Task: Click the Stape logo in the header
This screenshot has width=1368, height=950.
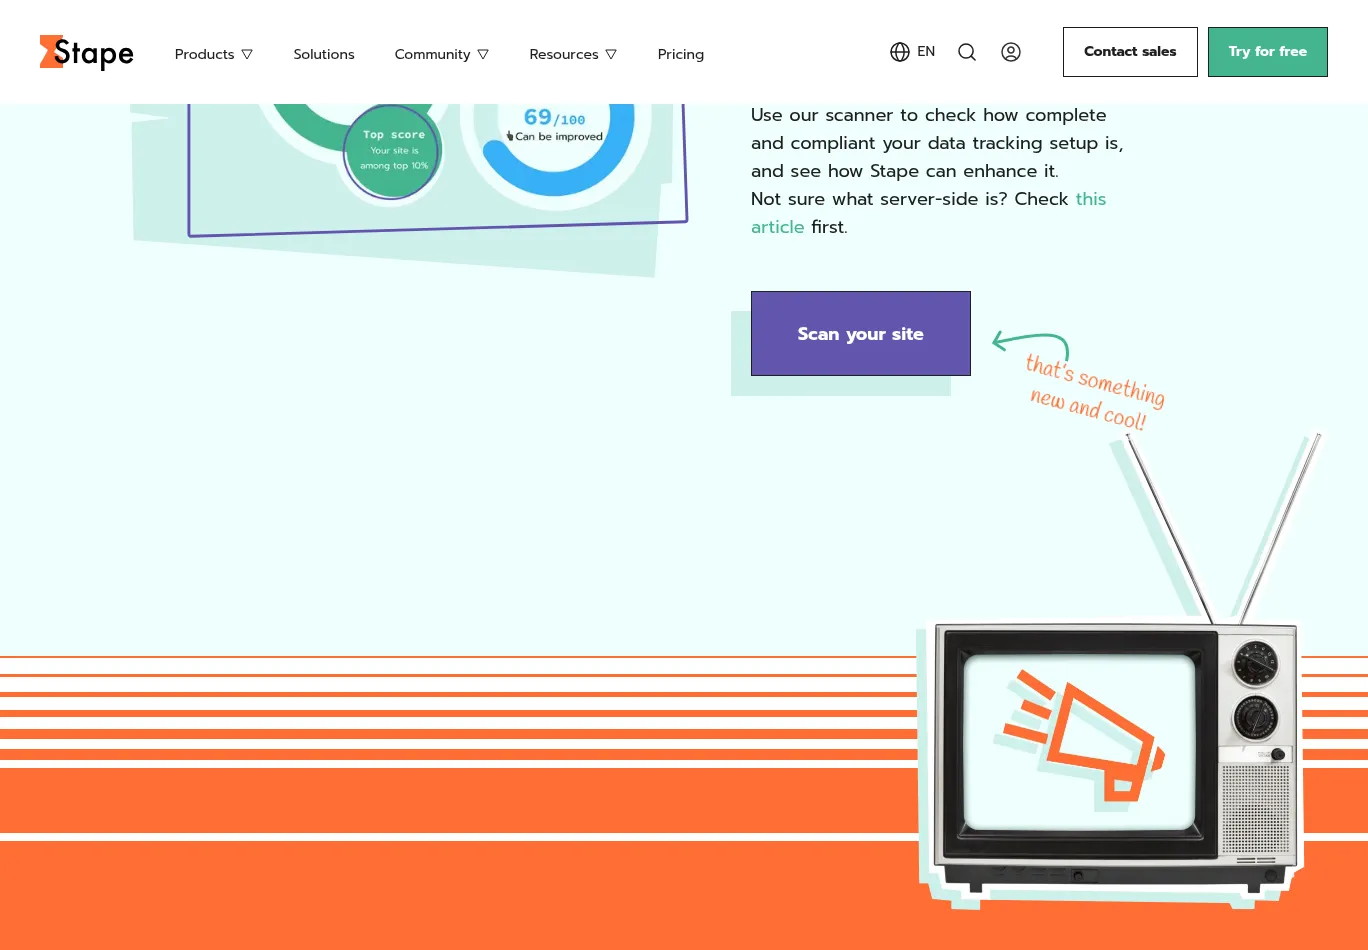Action: [87, 53]
